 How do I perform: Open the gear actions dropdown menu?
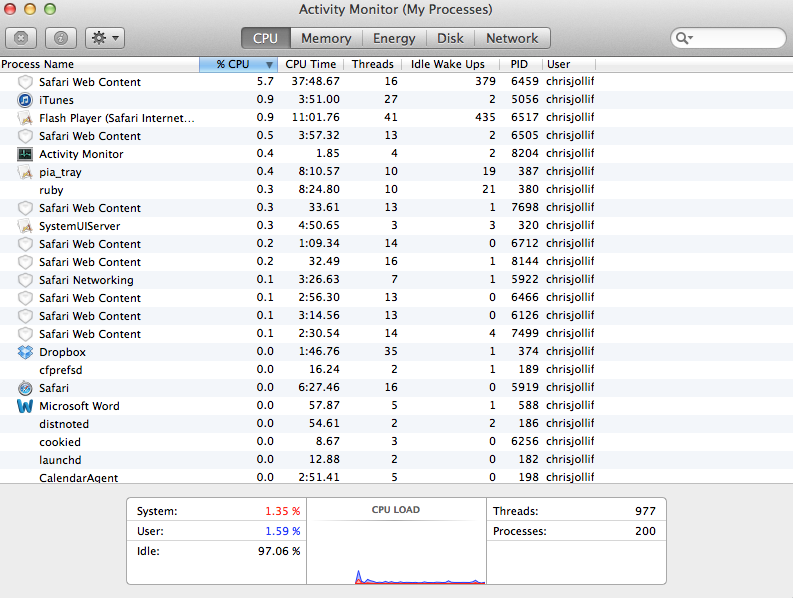105,38
